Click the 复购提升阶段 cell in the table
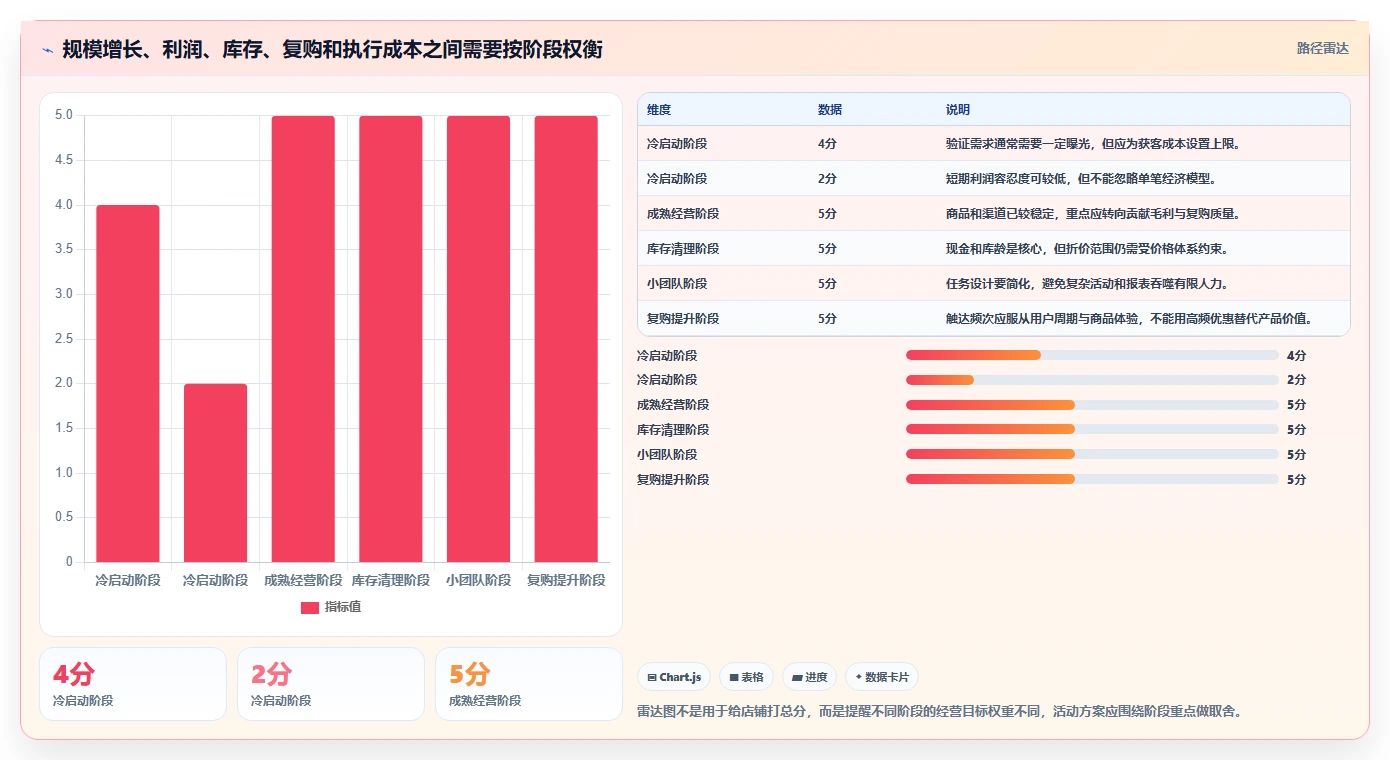The image size is (1390, 760). (x=683, y=319)
